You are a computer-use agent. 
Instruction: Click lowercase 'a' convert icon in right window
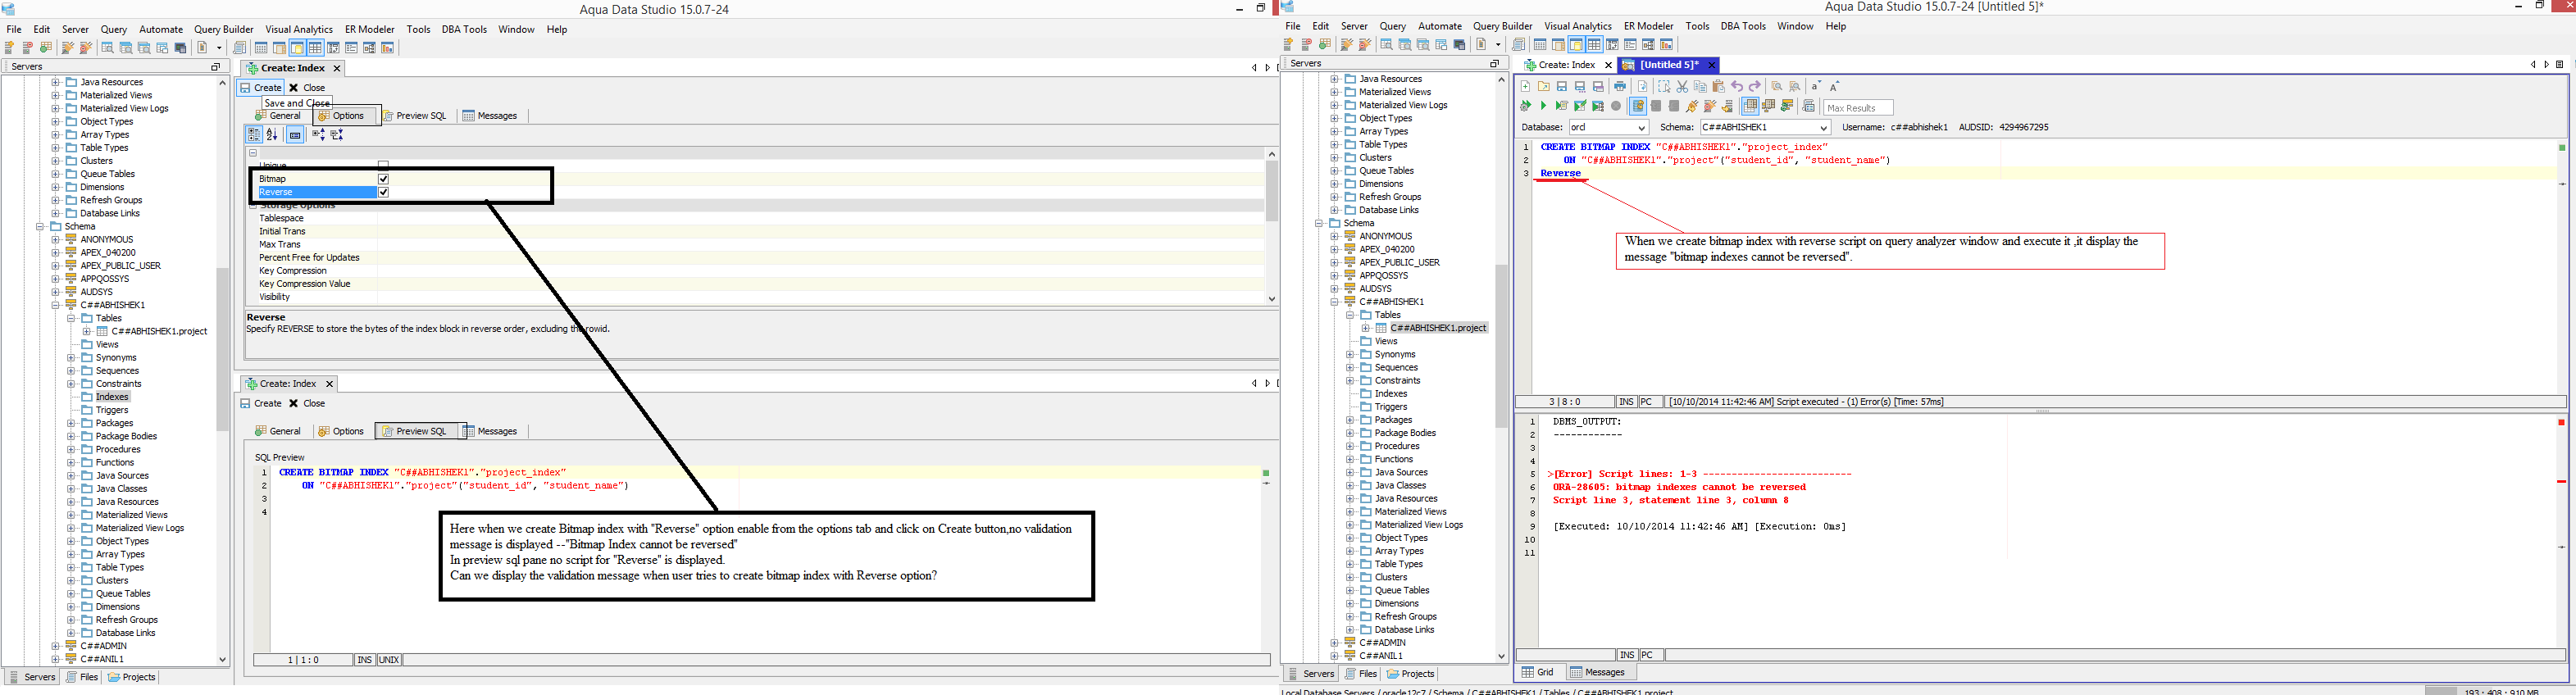coord(1816,87)
